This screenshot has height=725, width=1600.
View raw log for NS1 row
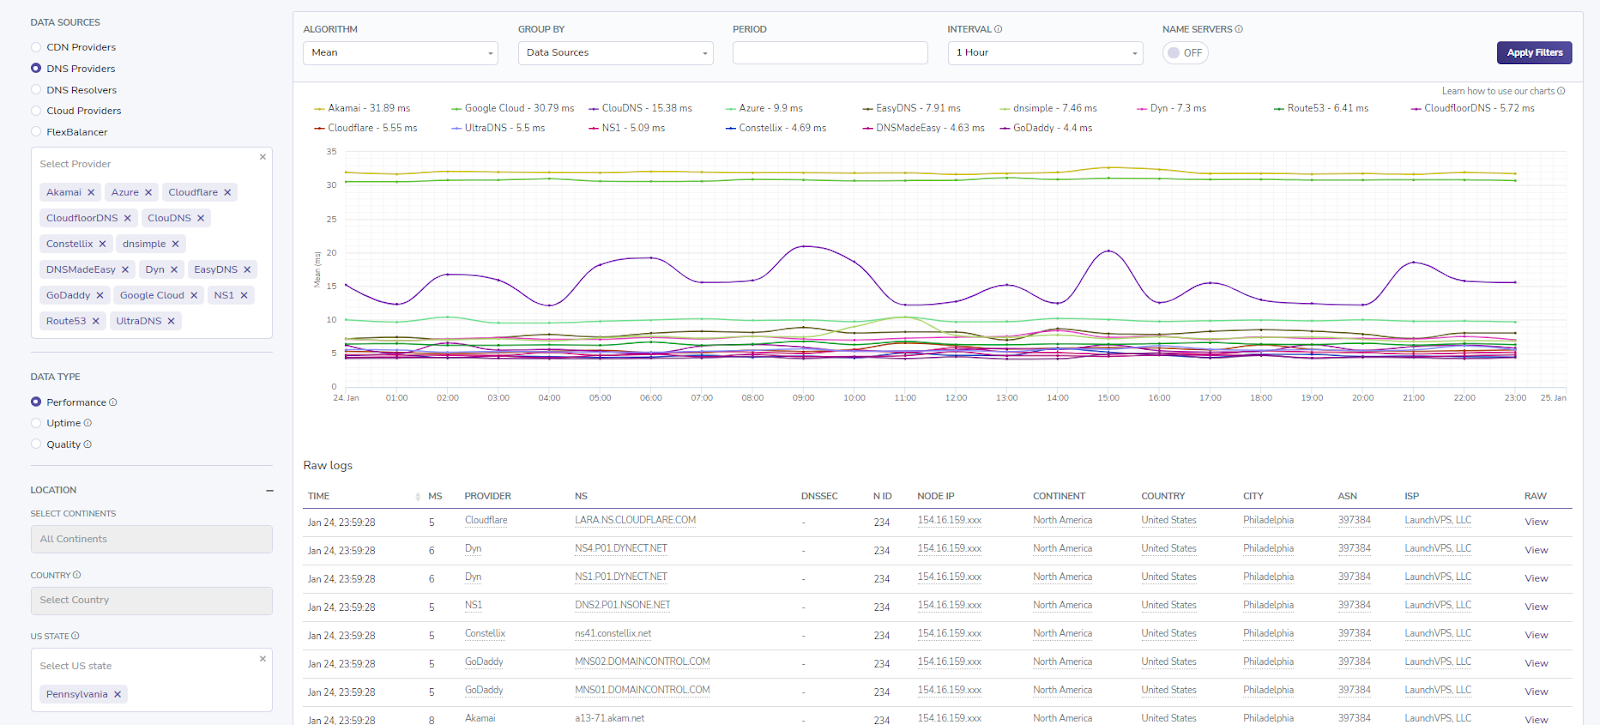pyautogui.click(x=1536, y=607)
